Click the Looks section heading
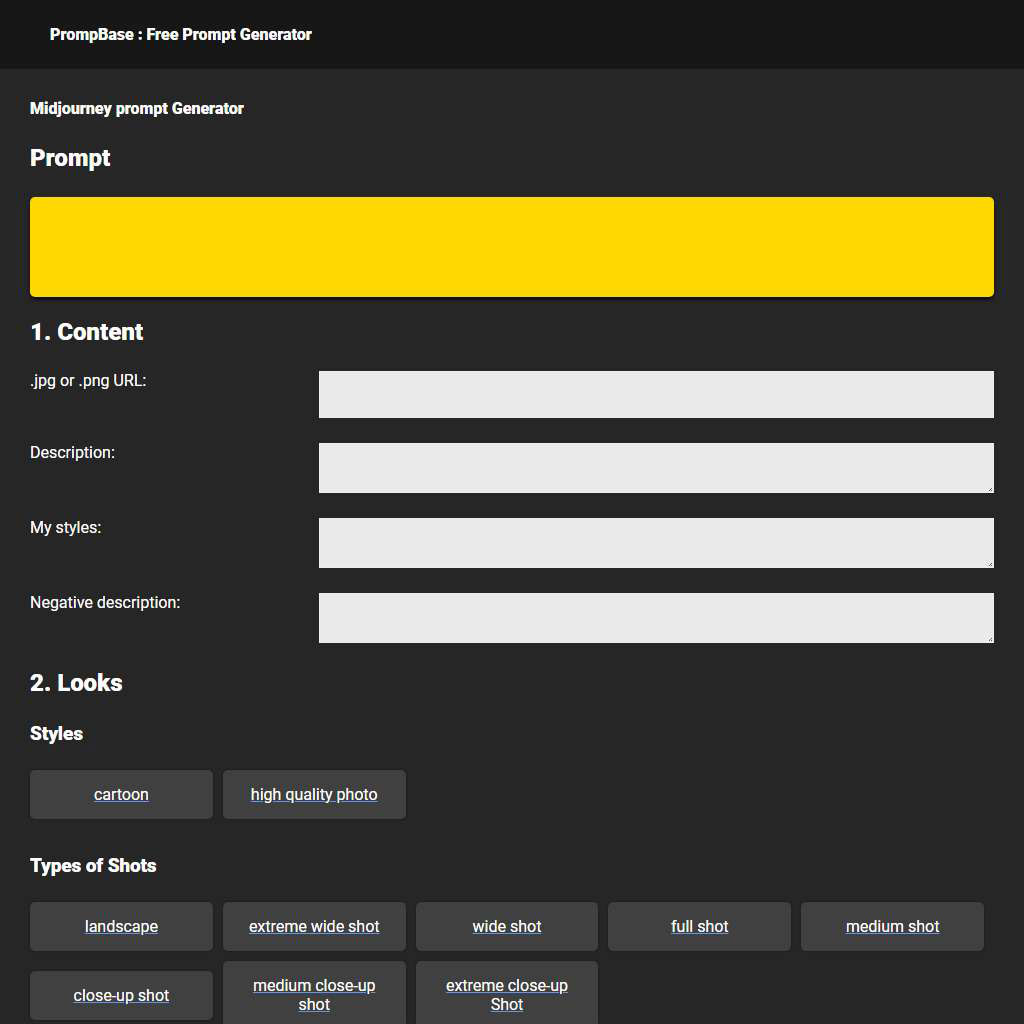This screenshot has height=1024, width=1024. point(76,682)
